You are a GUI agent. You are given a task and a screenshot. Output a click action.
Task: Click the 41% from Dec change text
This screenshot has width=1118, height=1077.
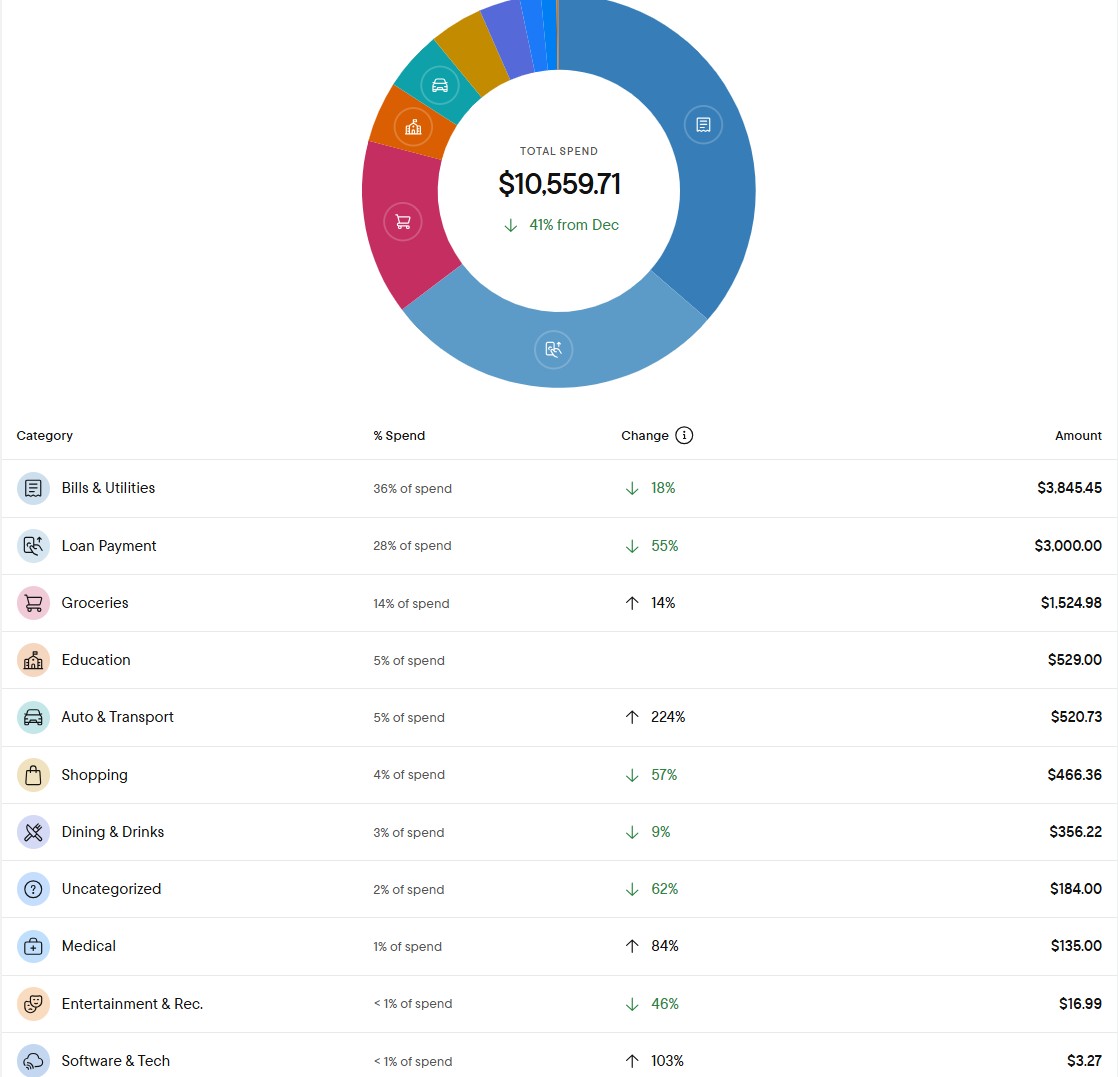[x=573, y=225]
